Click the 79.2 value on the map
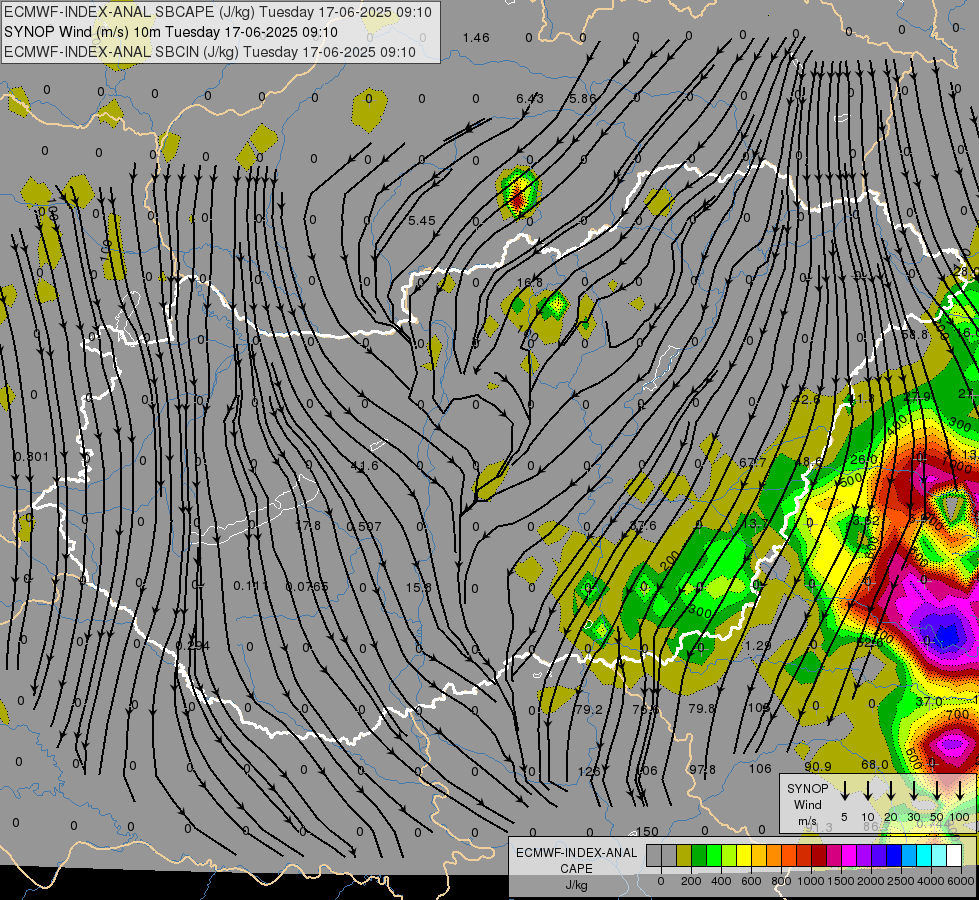The image size is (979, 900). point(589,710)
